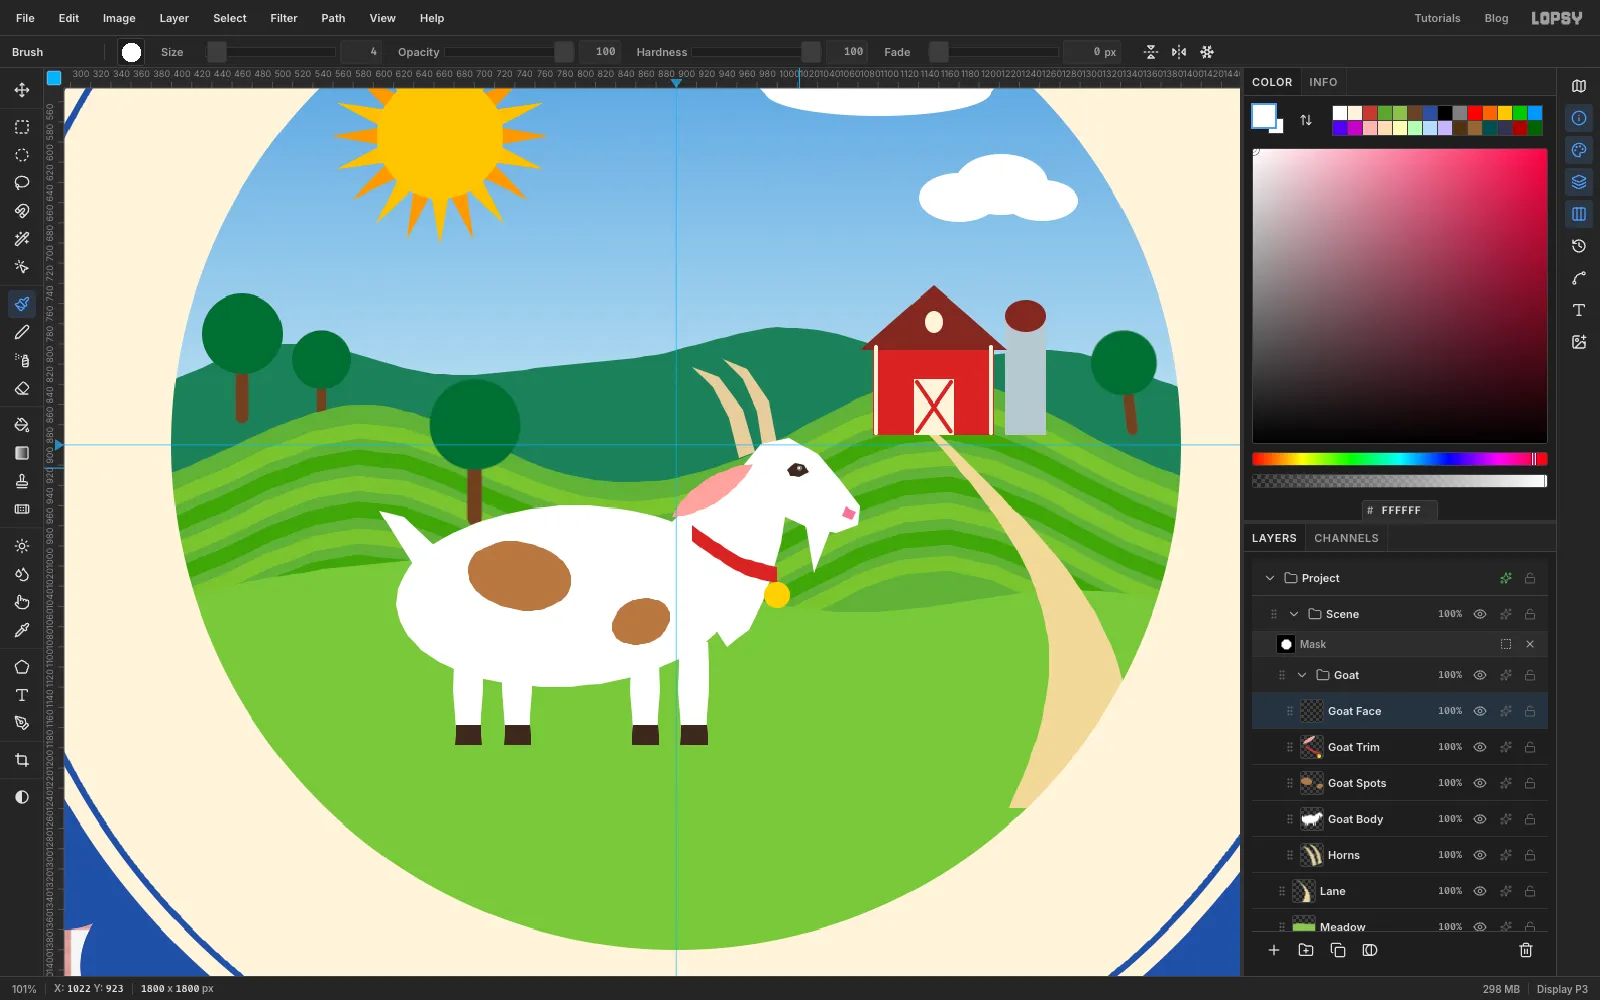The width and height of the screenshot is (1600, 1000).
Task: Click the Fade value field
Action: tap(1092, 52)
